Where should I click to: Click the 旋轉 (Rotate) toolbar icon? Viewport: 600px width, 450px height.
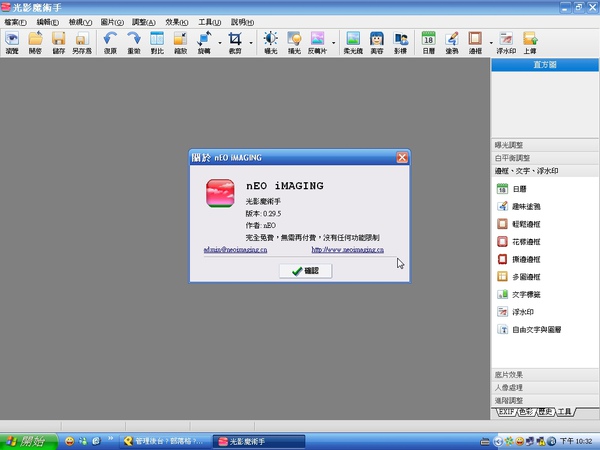[x=204, y=42]
